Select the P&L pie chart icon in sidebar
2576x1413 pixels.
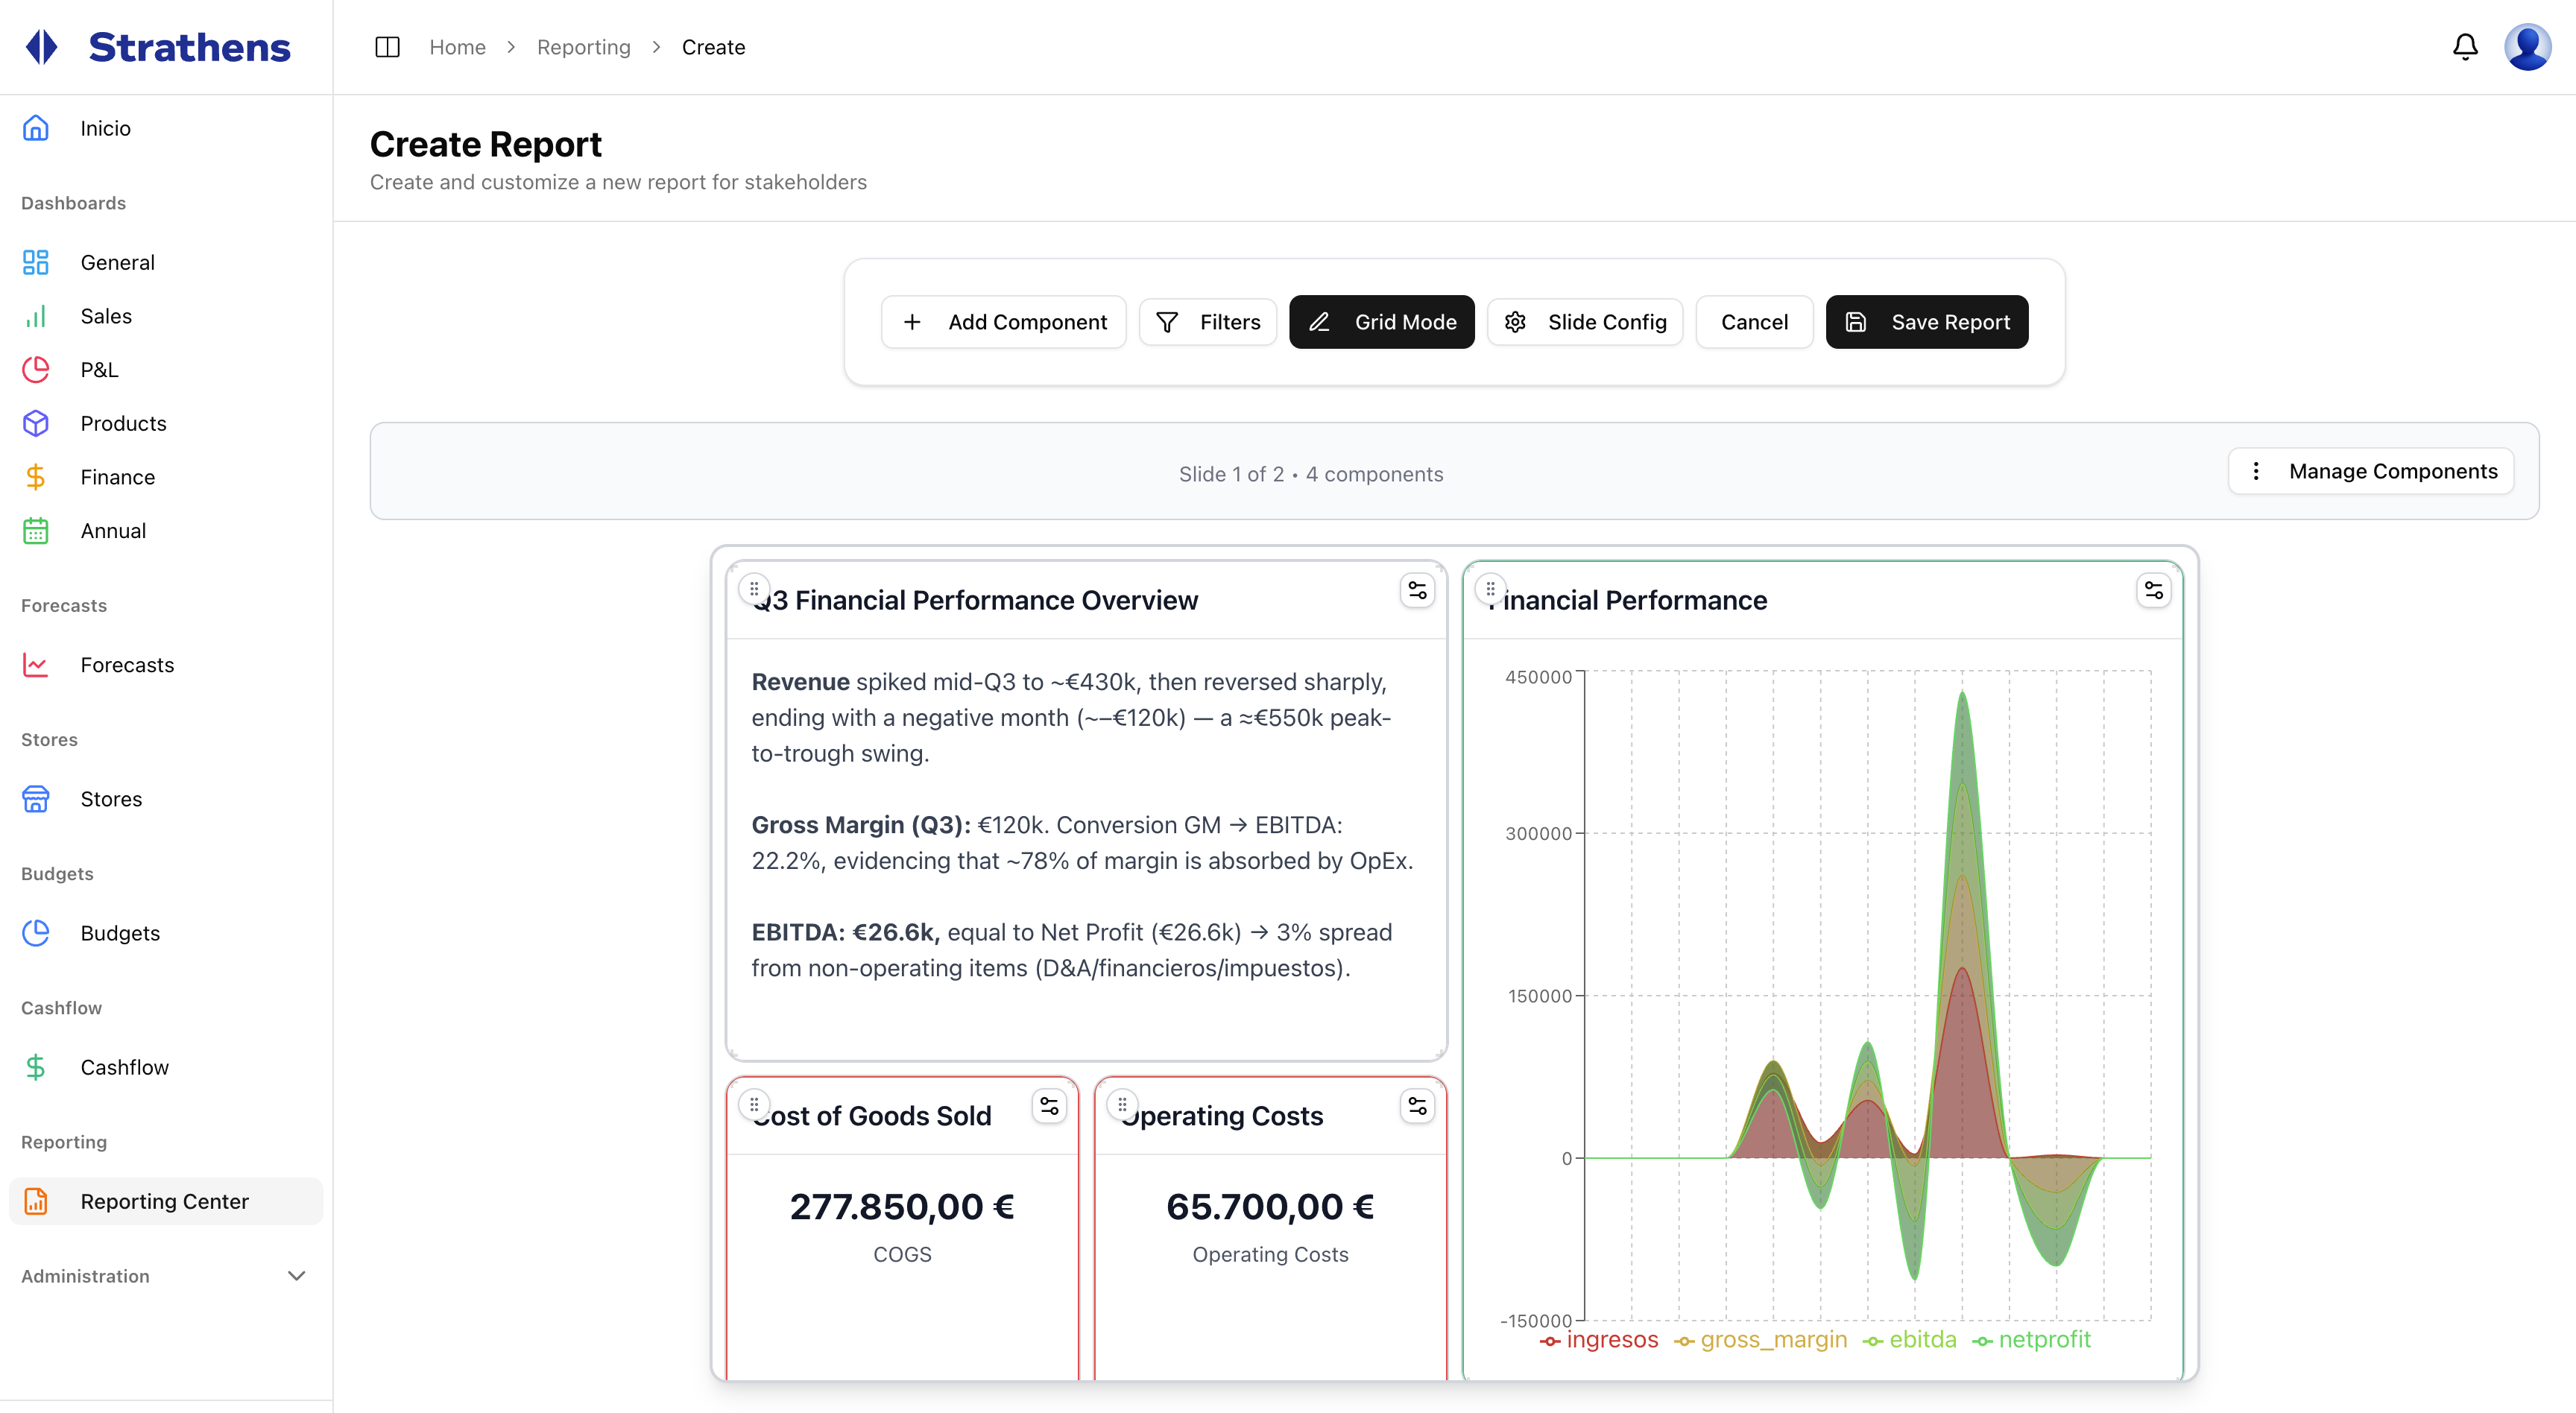tap(35, 369)
